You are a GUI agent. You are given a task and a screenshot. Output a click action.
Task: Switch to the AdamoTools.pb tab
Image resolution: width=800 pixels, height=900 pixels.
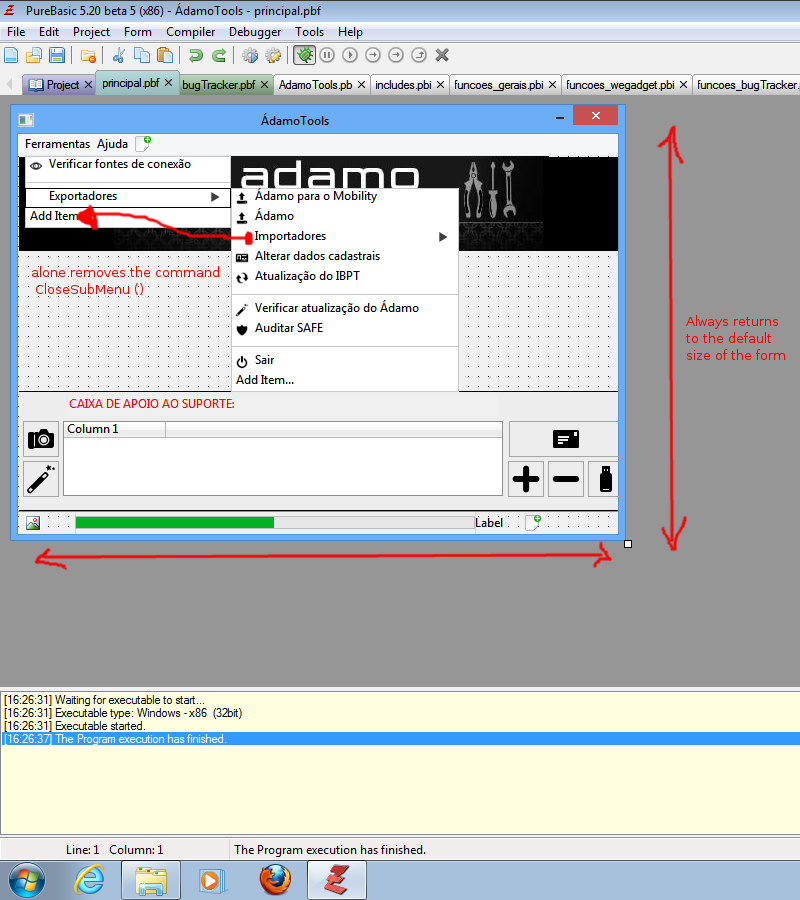322,84
